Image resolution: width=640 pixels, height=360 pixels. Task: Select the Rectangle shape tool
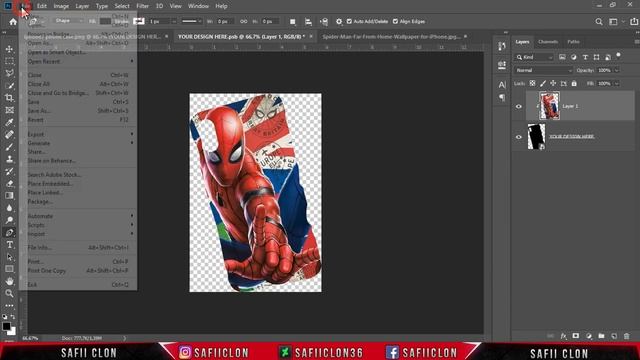9,269
